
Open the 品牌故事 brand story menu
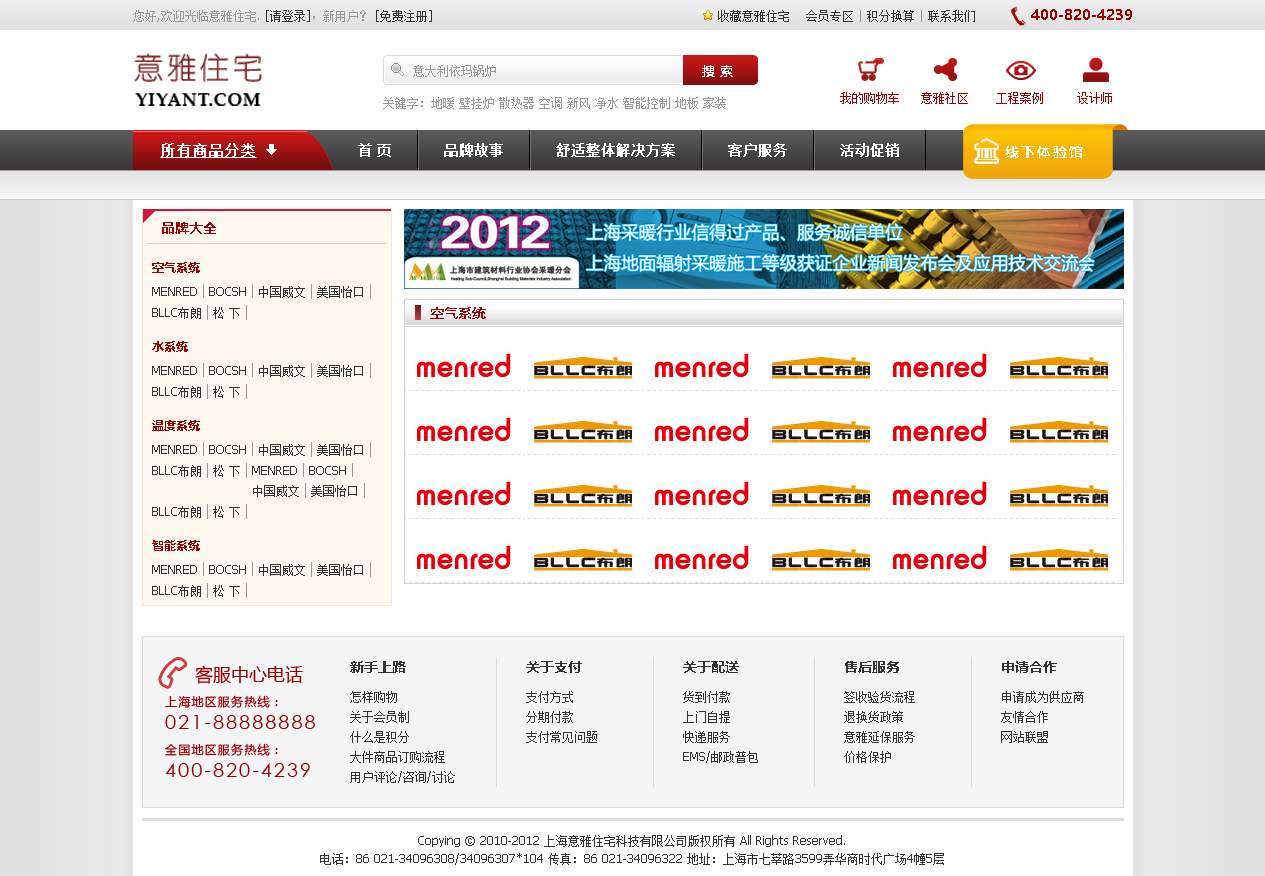click(x=473, y=151)
